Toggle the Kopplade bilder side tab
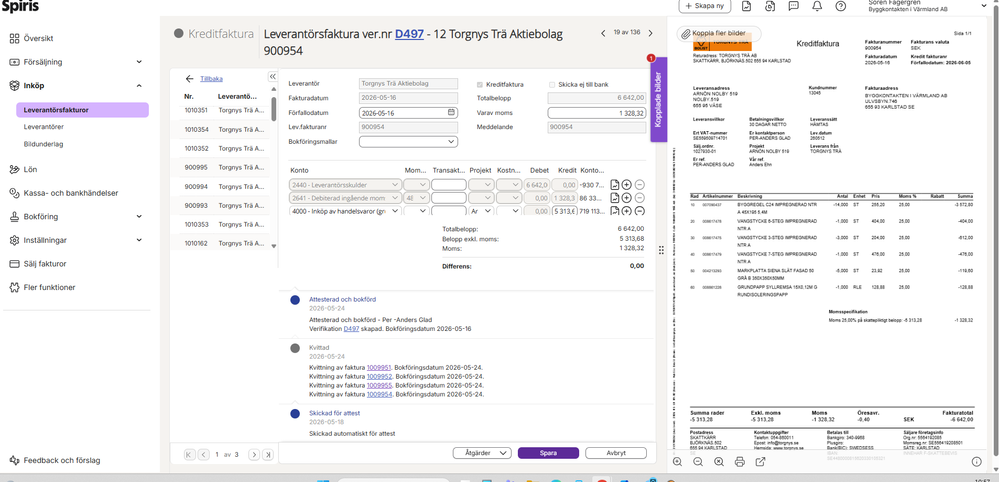Image resolution: width=999 pixels, height=482 pixels. pyautogui.click(x=658, y=99)
